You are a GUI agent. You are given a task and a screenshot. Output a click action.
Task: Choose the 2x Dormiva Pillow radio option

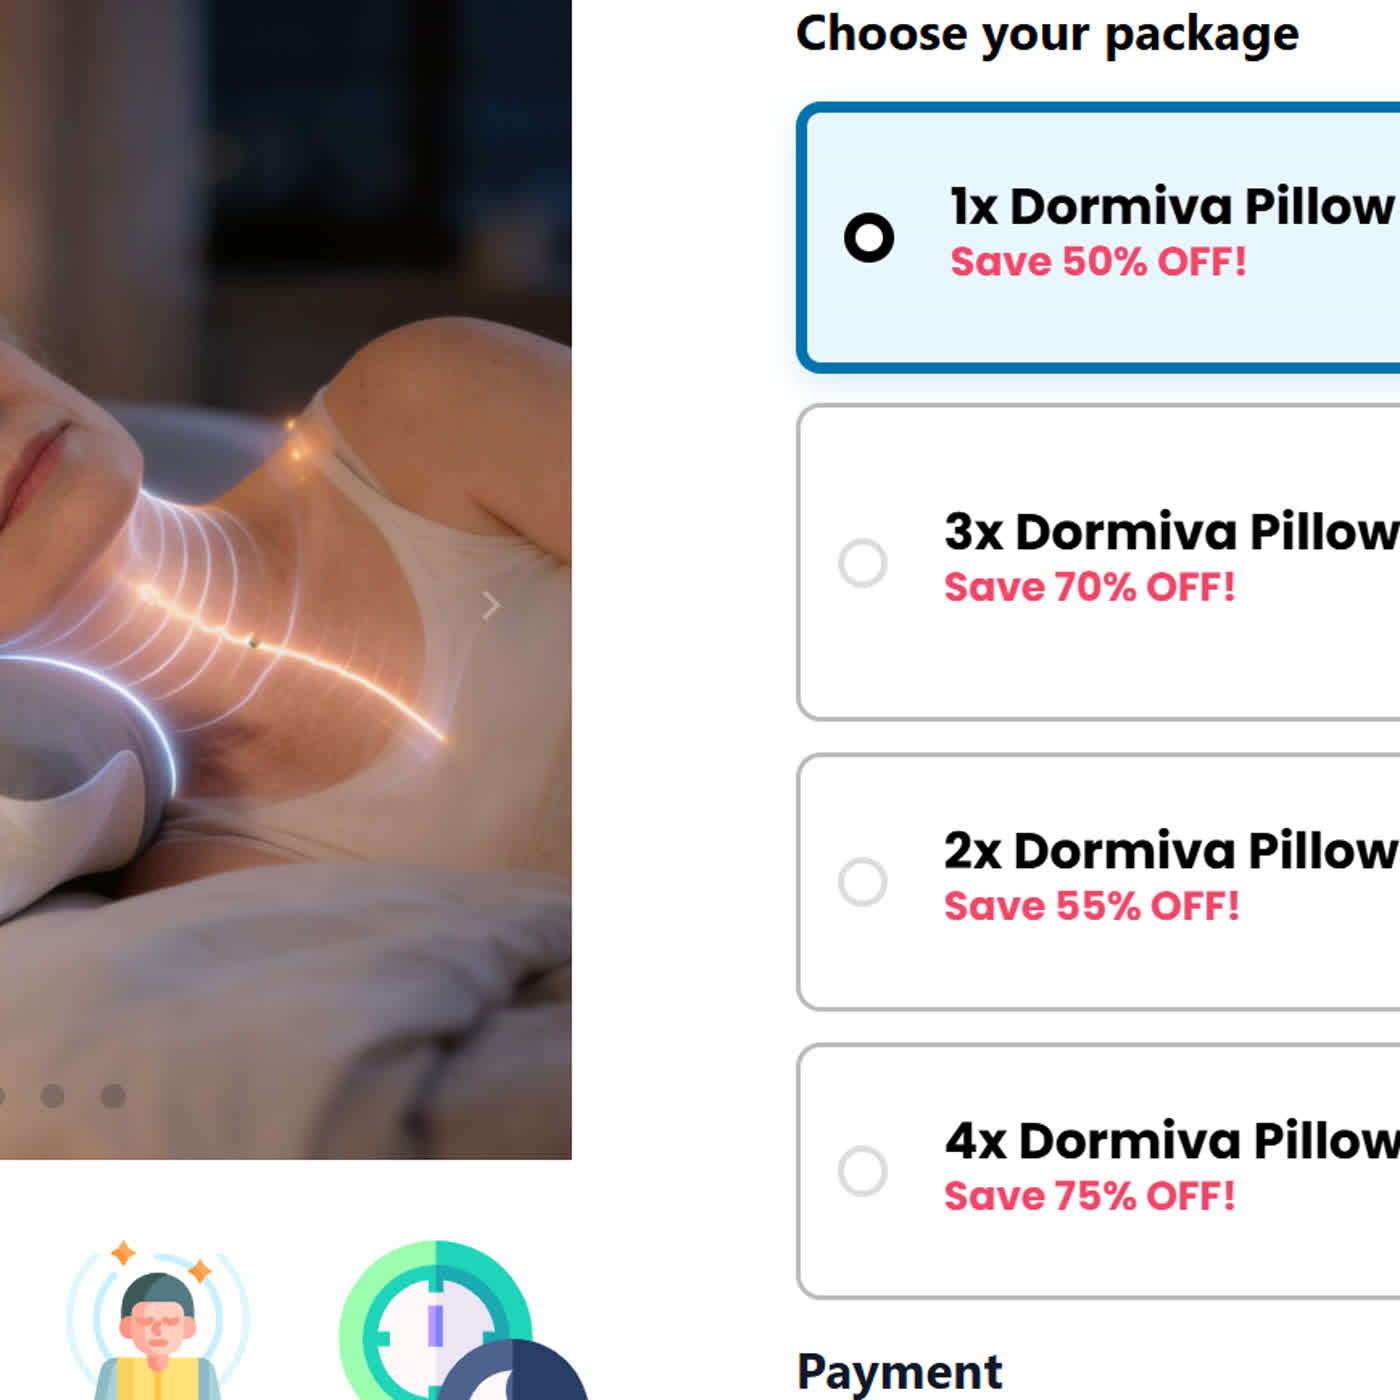[862, 882]
